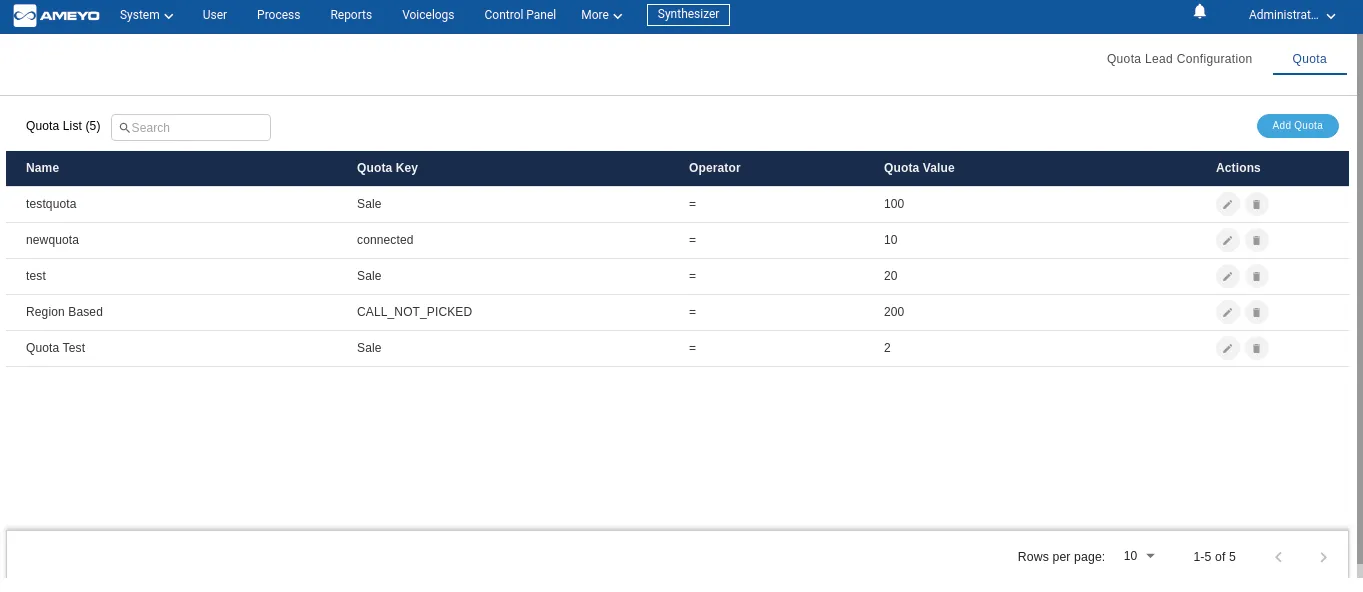Edit the Quota Test entry
Screen dimensions: 1363x592
point(1227,348)
